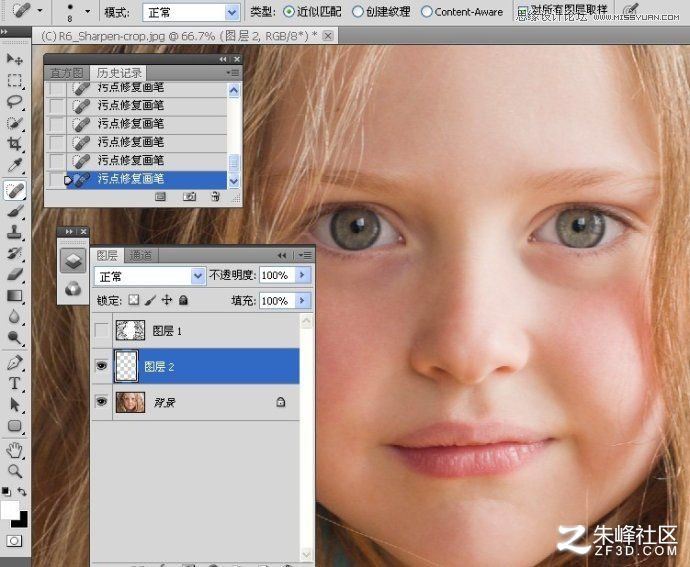Choose the 创建纹理 type option
Viewport: 690px width, 567px height.
358,12
